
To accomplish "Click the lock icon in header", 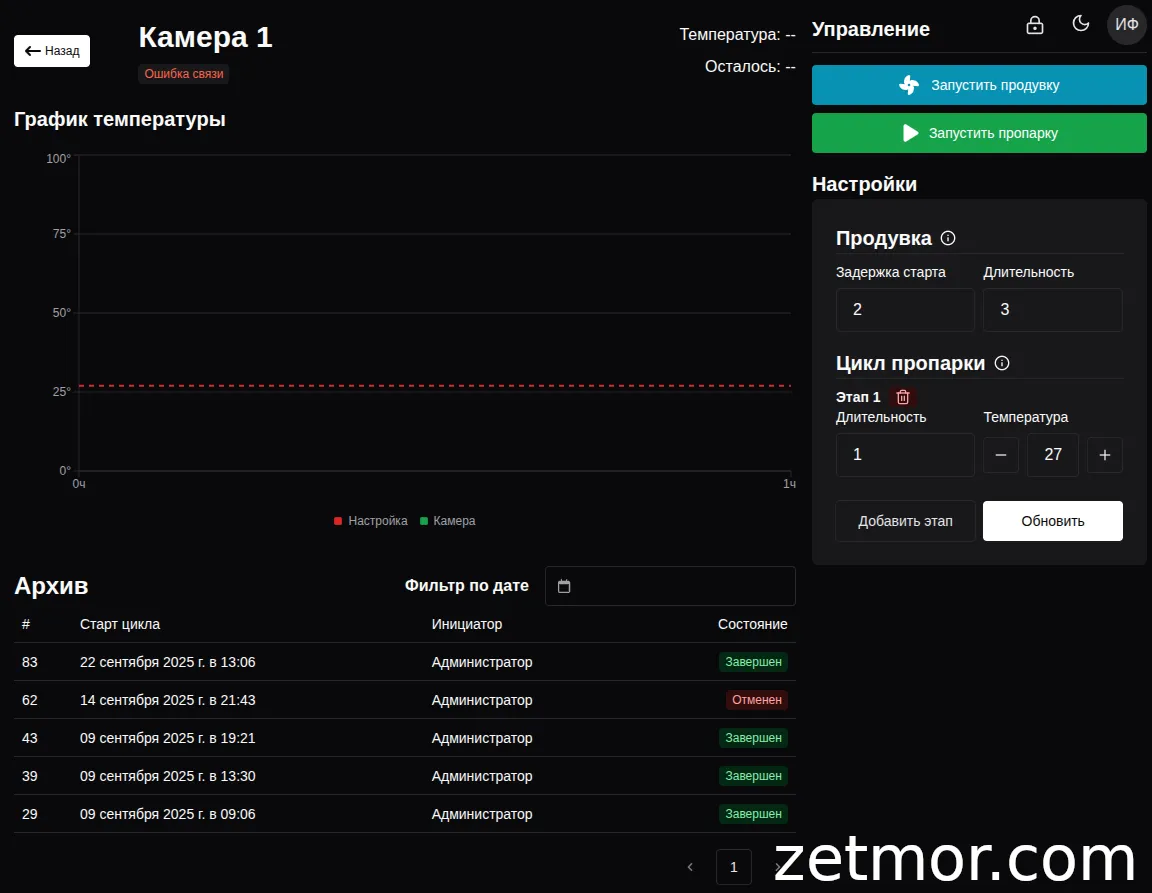I will (1035, 25).
